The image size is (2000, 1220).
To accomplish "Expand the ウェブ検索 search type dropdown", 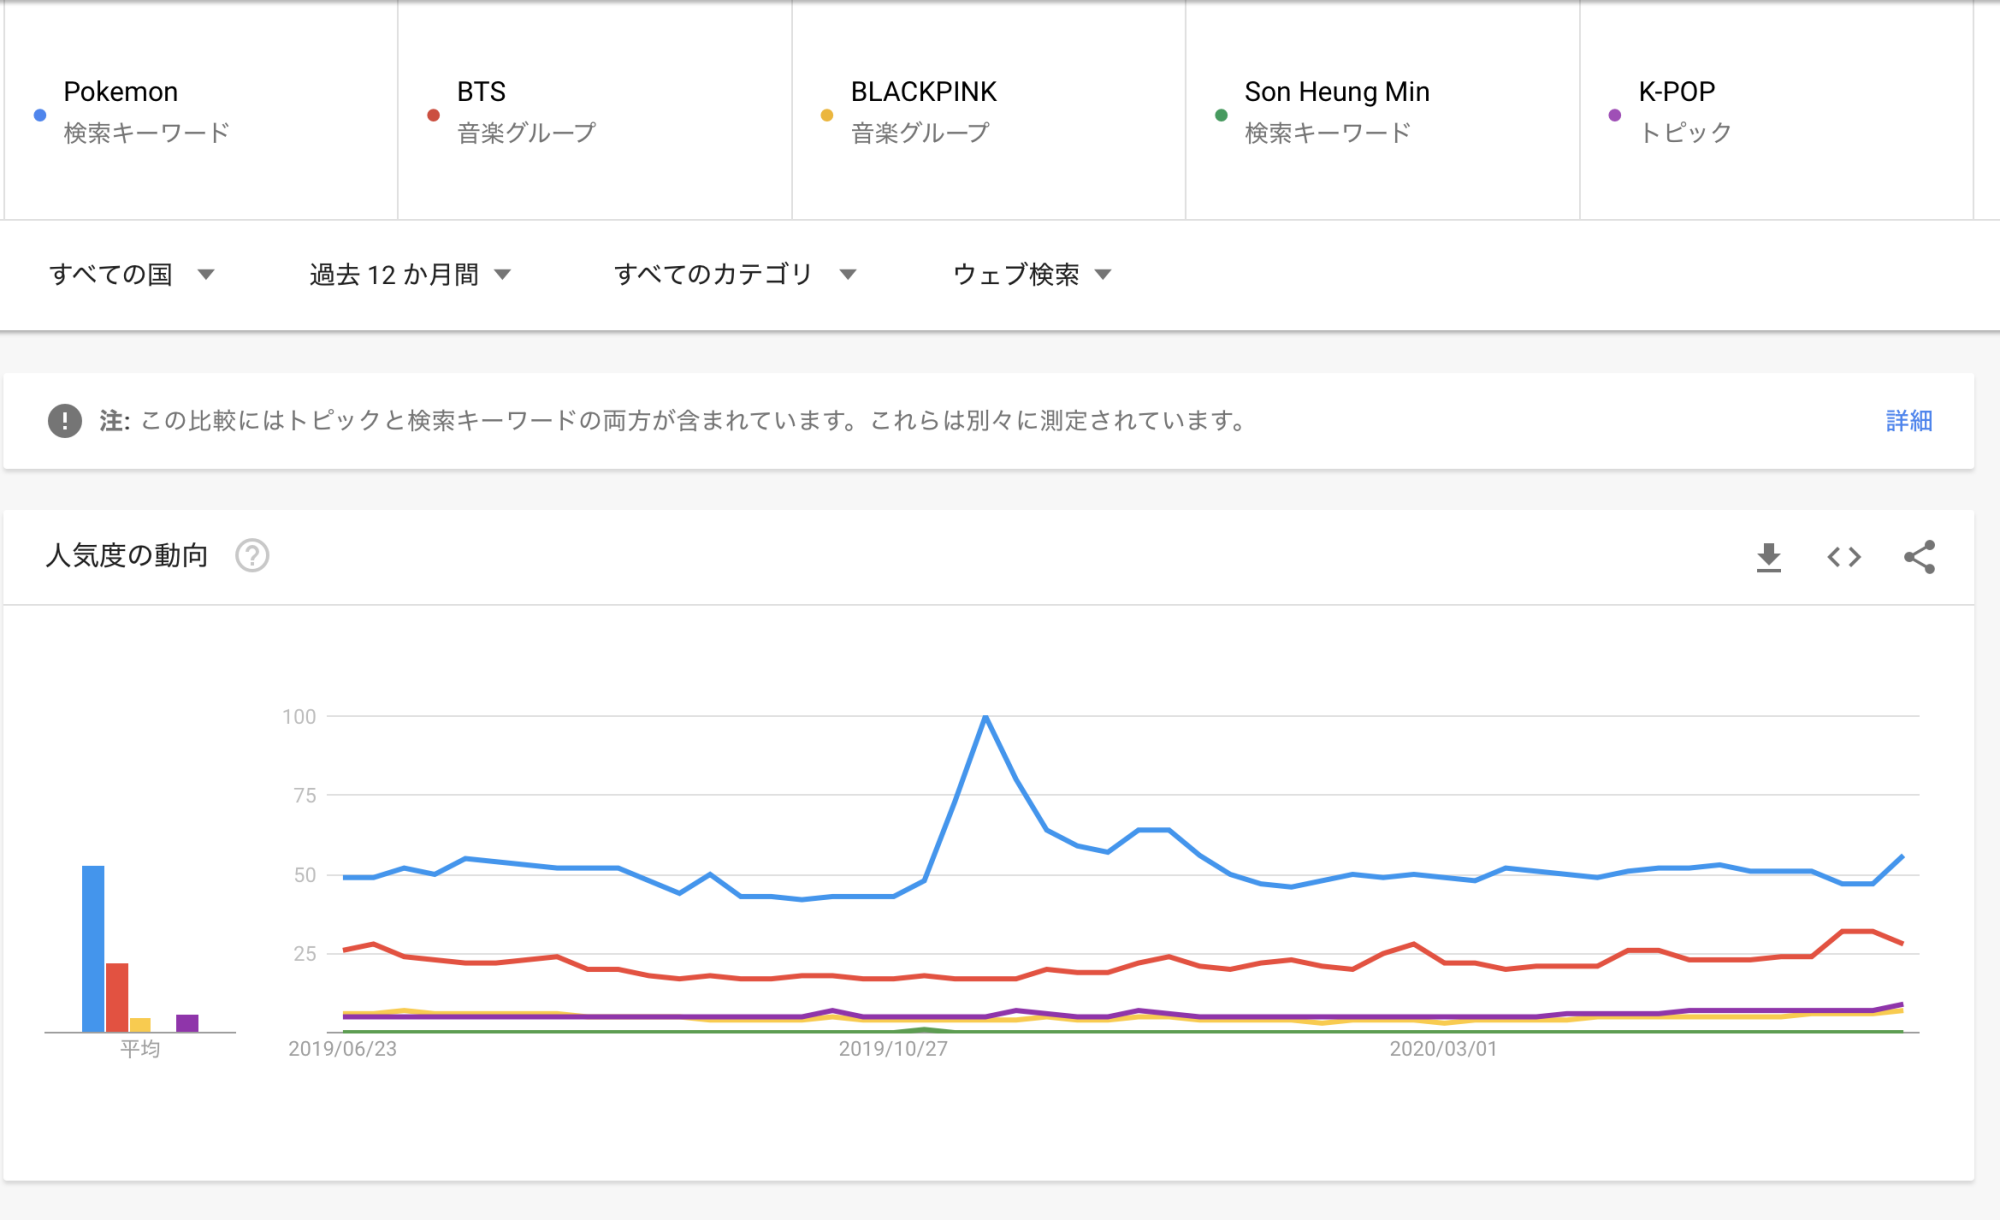I will (1032, 274).
